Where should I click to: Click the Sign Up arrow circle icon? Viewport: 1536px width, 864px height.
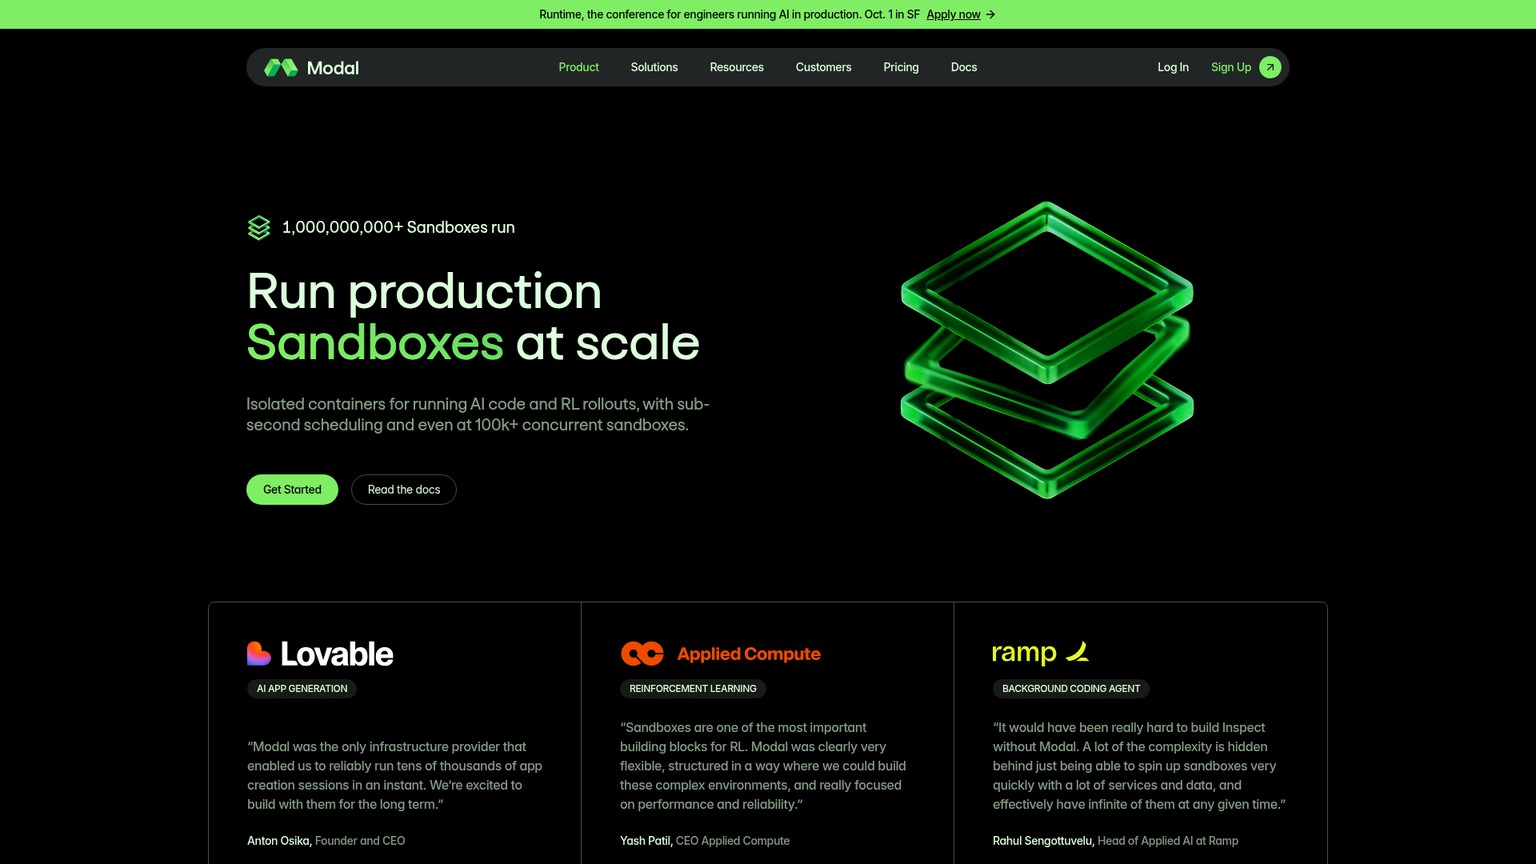point(1270,67)
